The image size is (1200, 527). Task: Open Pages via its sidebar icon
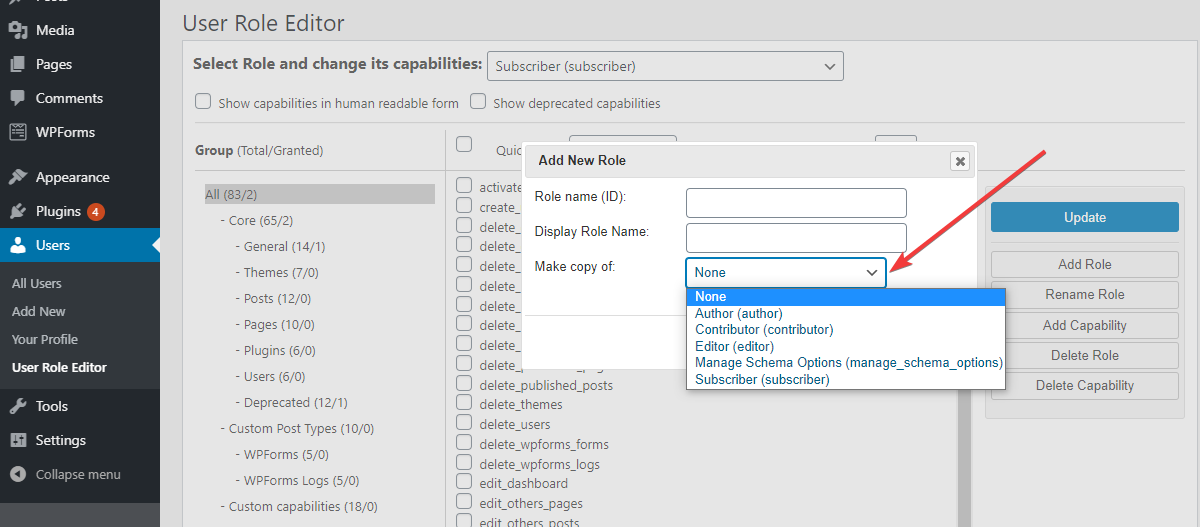coord(18,64)
